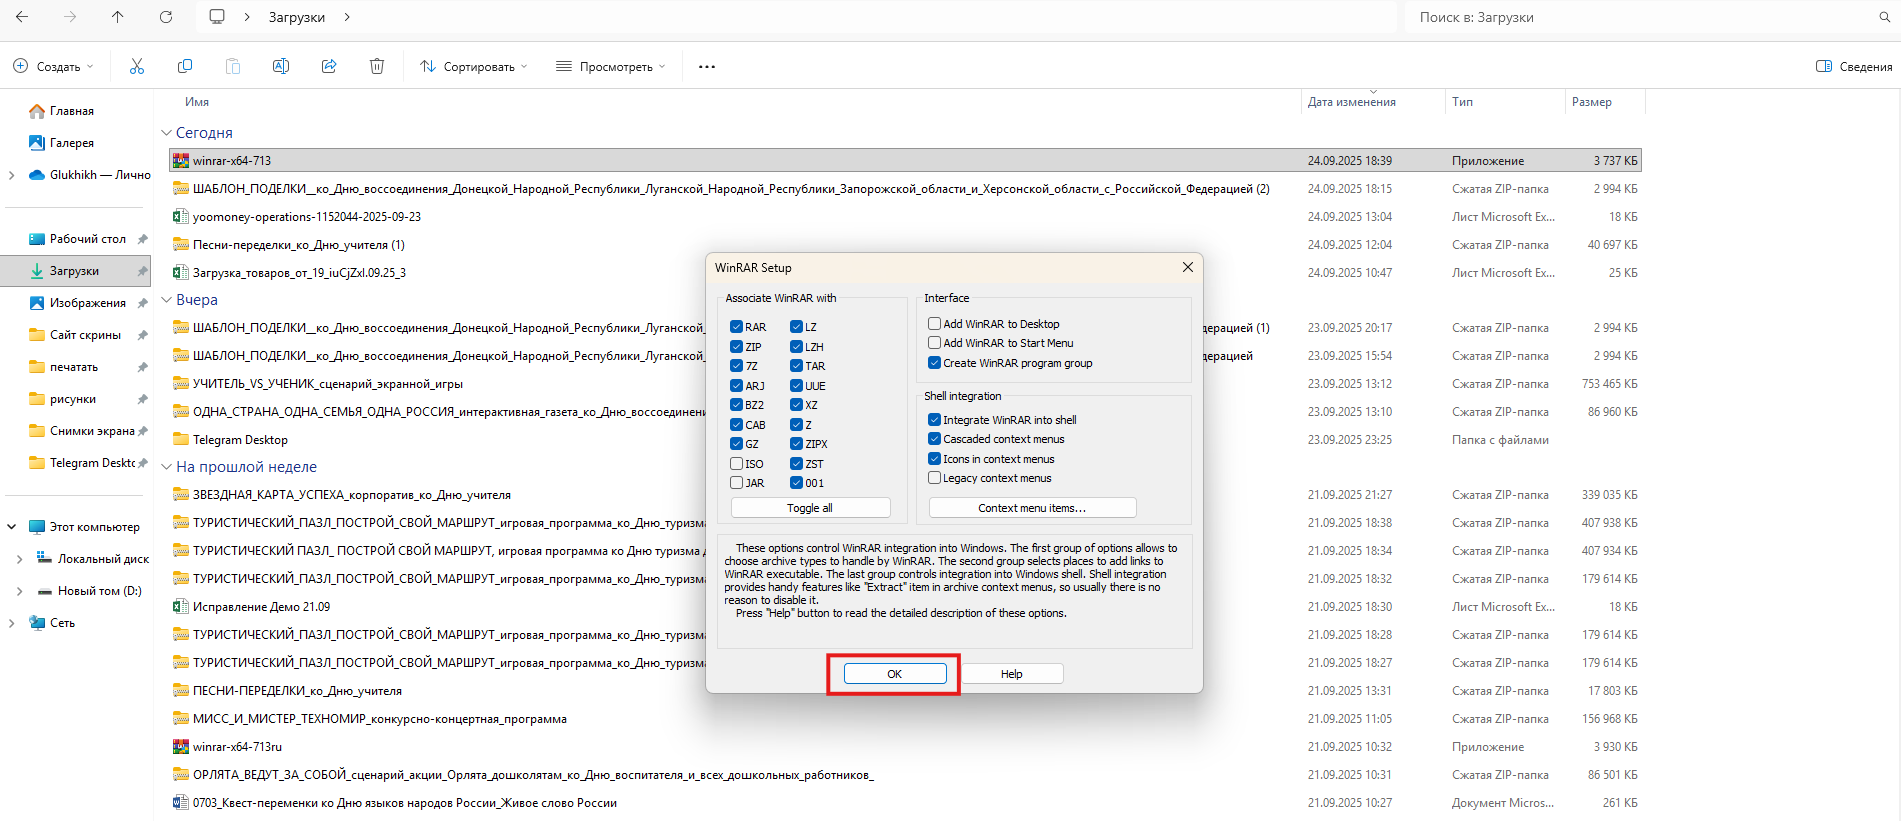
Task: Open the Сортировать dropdown
Action: pos(474,67)
